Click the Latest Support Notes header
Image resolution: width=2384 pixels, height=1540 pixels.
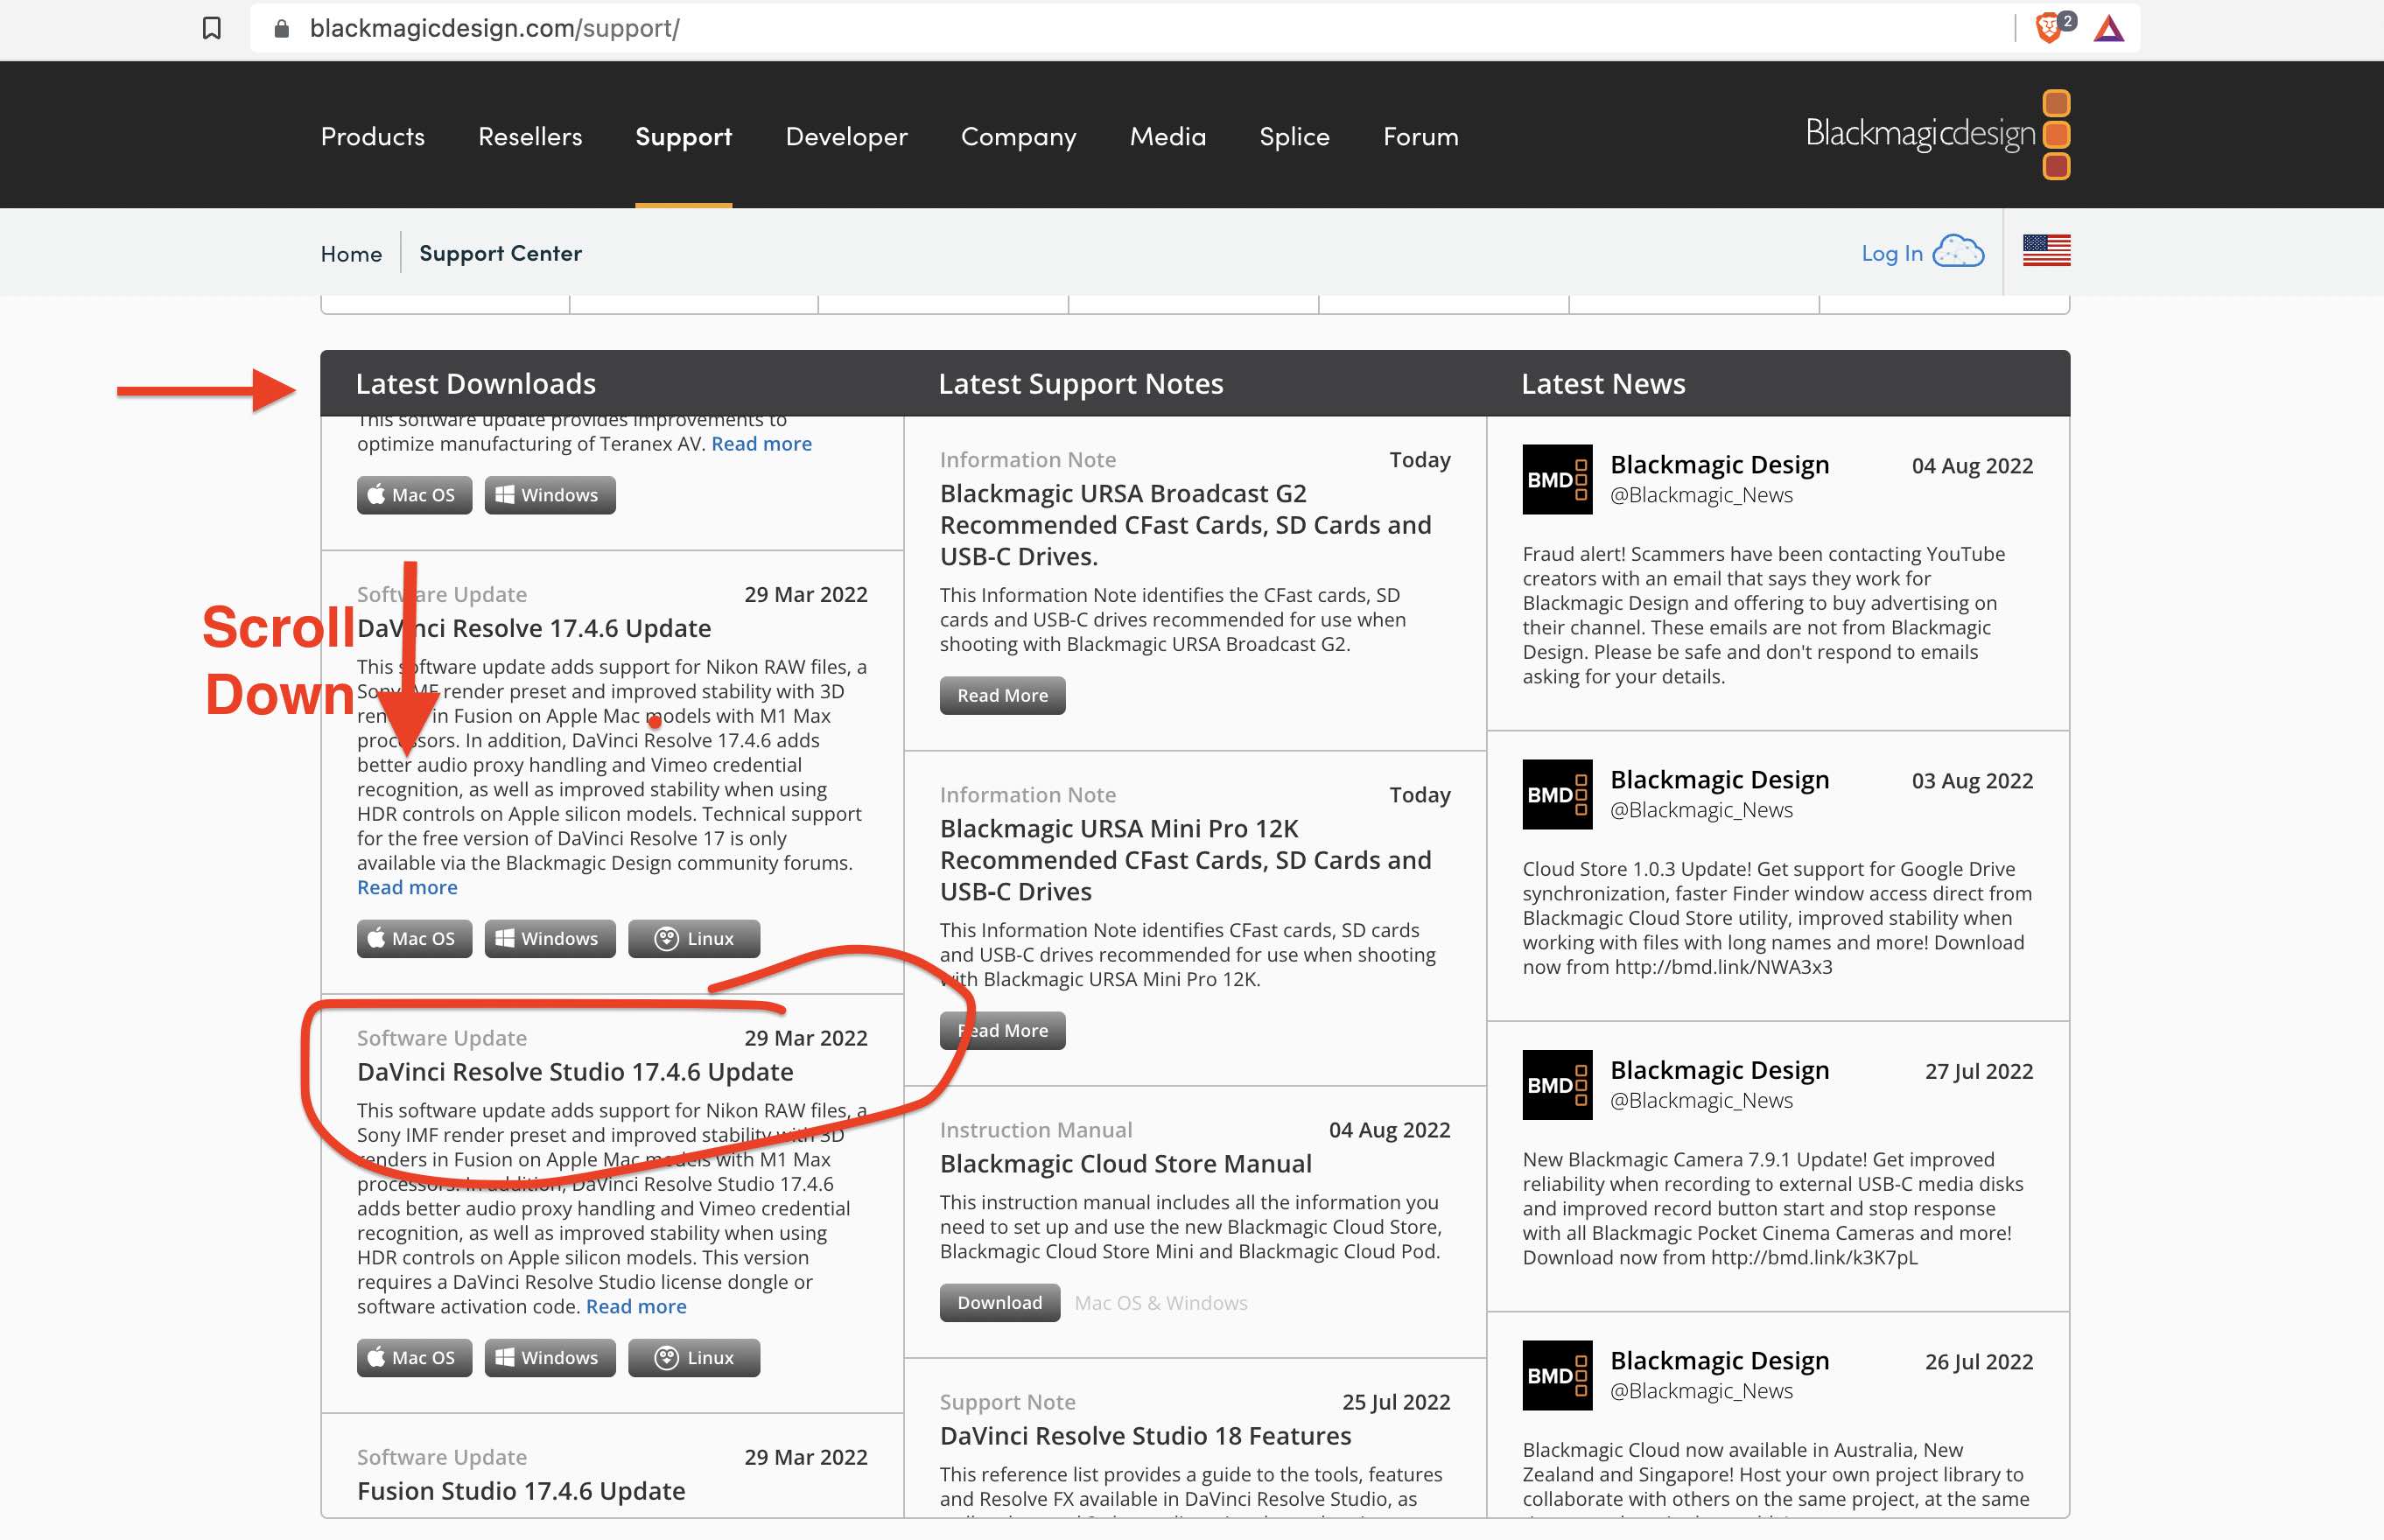(x=1080, y=384)
